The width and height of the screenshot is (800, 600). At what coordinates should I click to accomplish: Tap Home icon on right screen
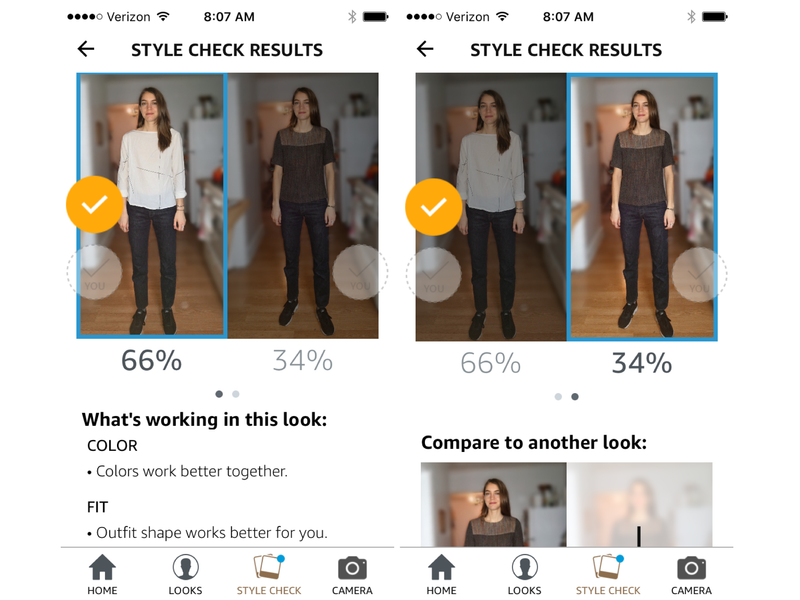coord(441,574)
